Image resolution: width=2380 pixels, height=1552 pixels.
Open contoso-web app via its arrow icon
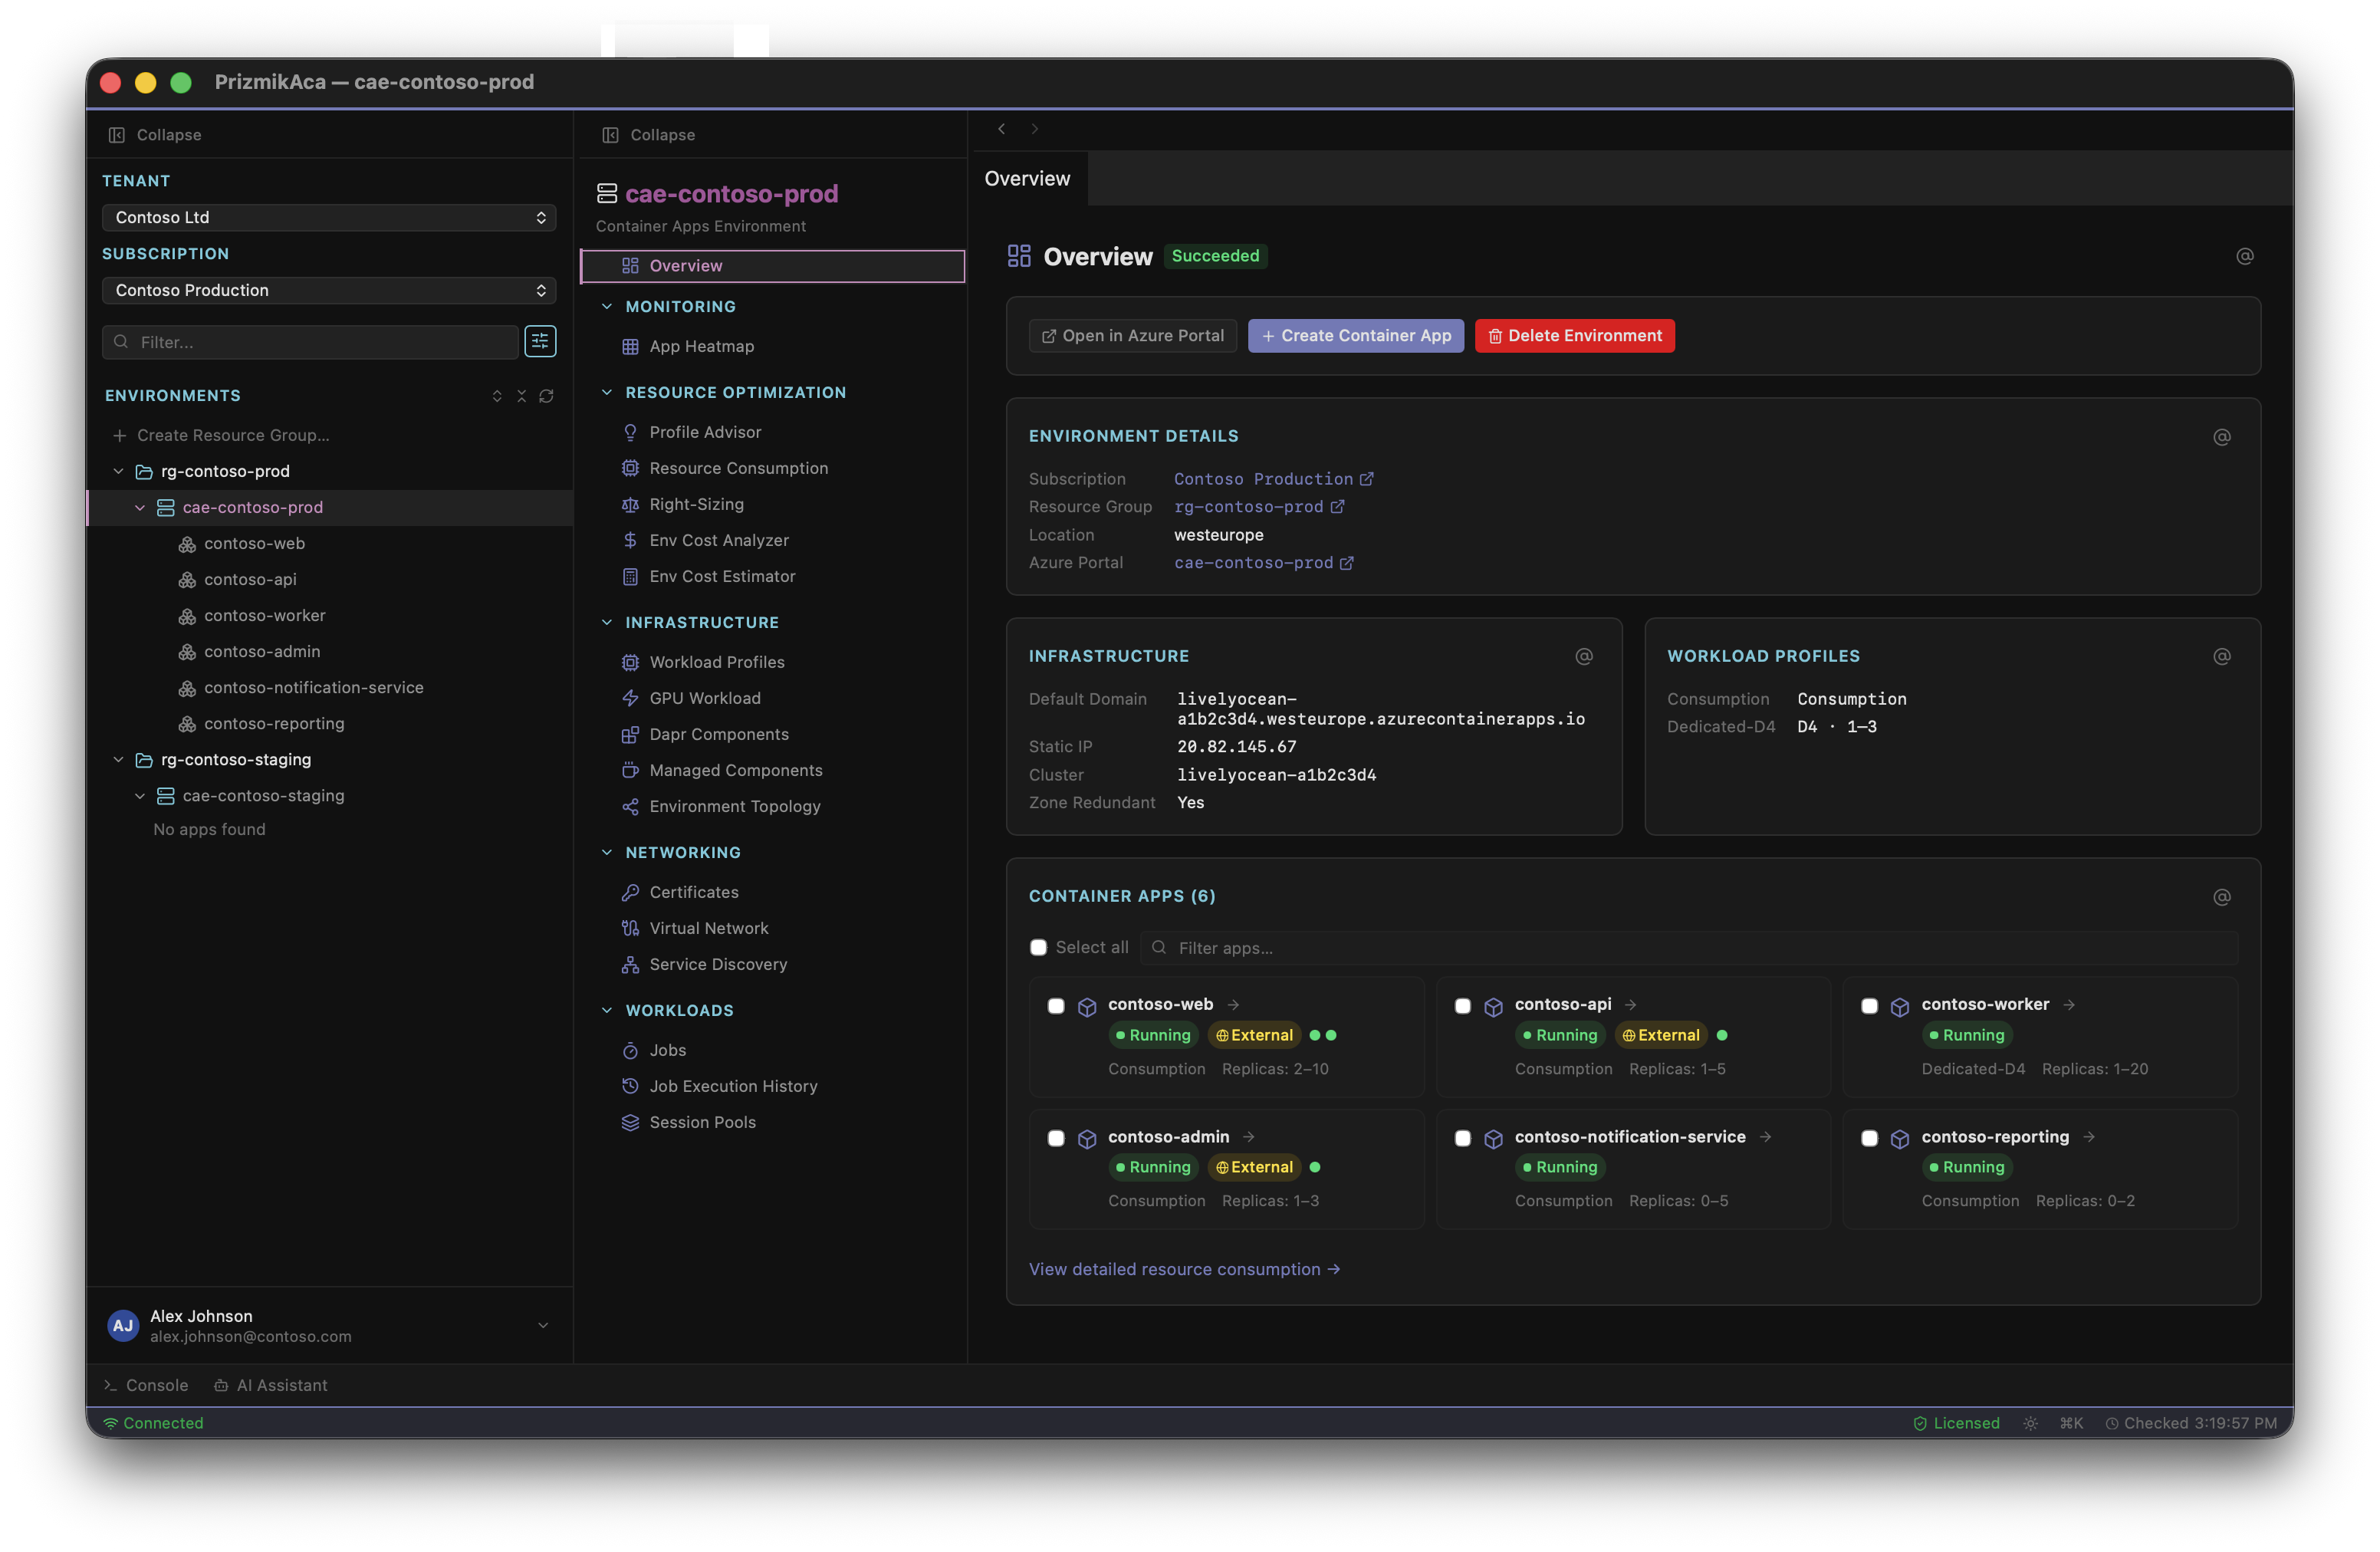[x=1233, y=1005]
